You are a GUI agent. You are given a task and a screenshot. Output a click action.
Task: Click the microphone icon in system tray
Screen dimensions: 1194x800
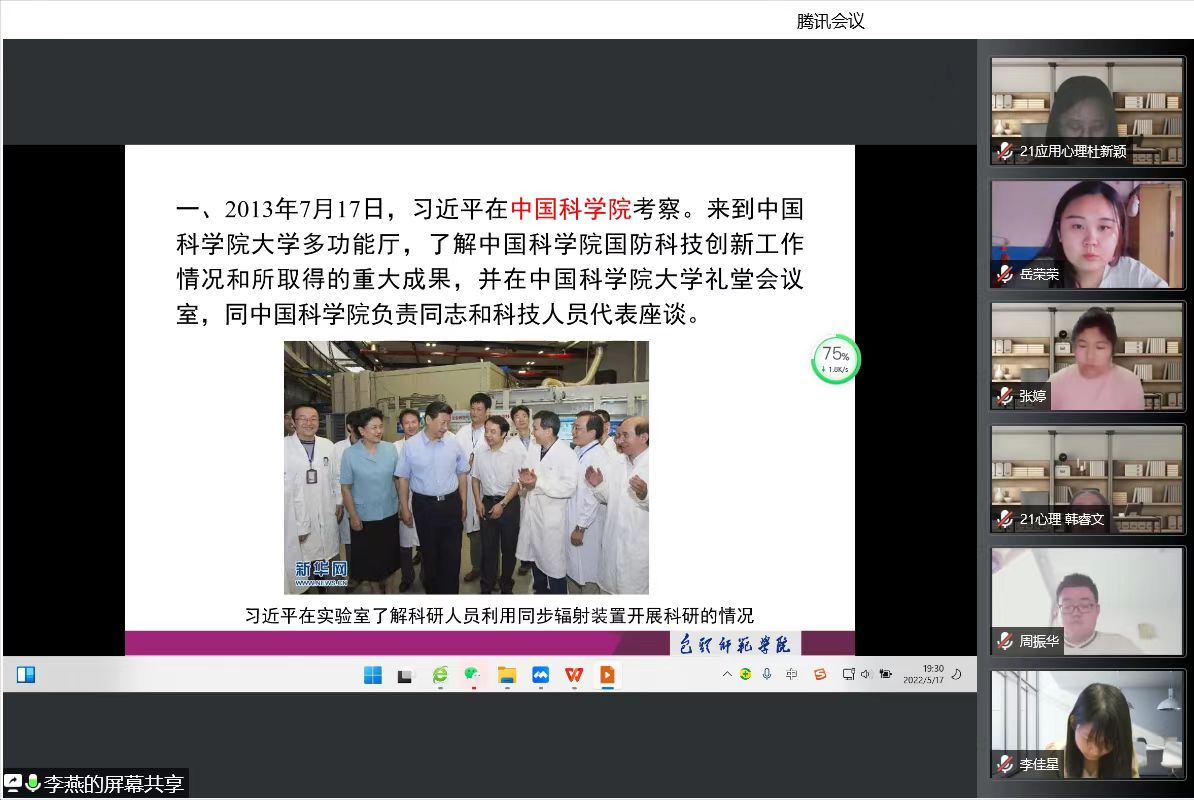[767, 674]
